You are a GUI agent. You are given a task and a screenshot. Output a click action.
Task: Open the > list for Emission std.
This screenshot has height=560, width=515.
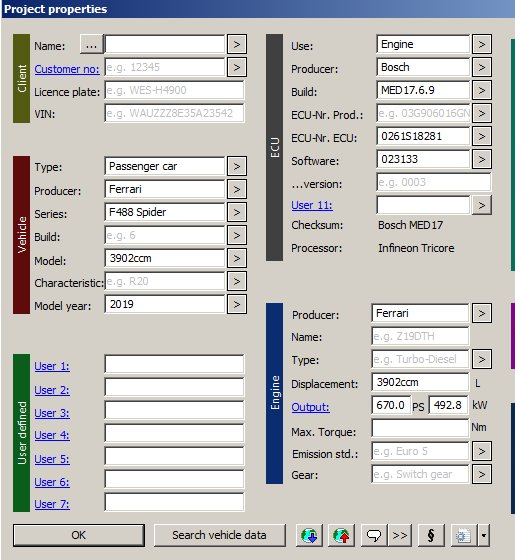(x=481, y=451)
